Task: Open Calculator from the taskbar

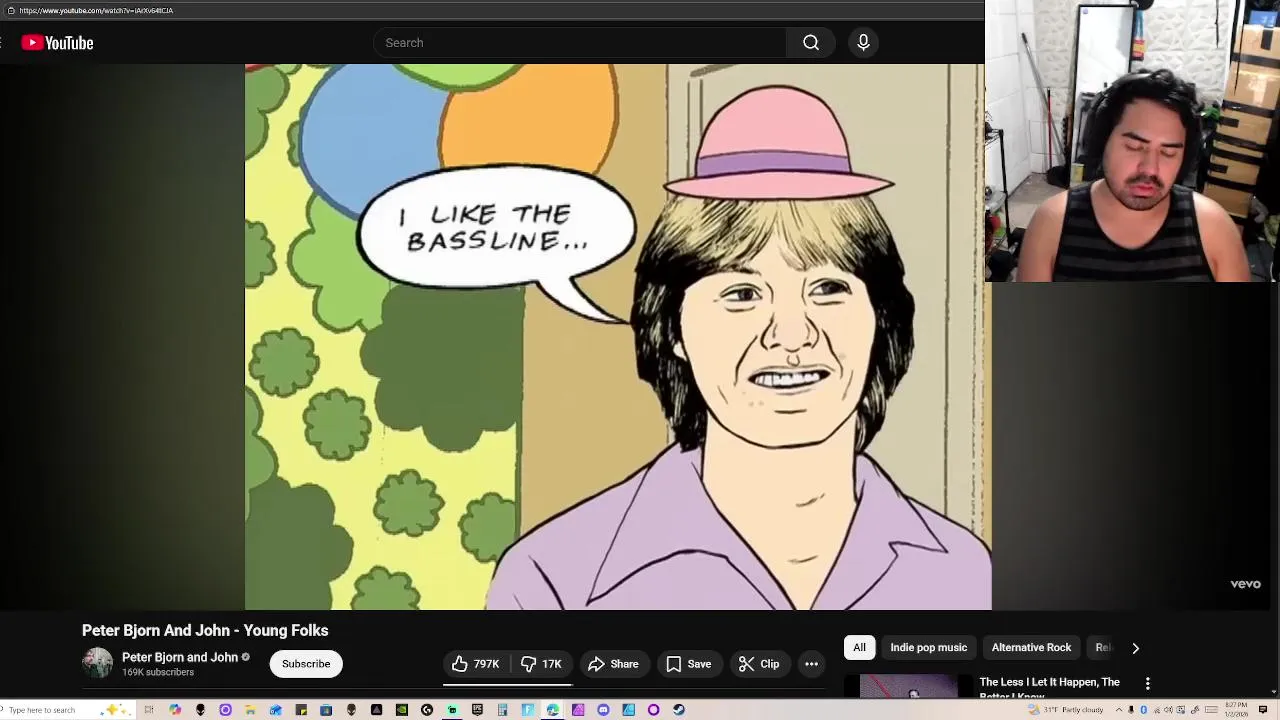Action: [502, 710]
